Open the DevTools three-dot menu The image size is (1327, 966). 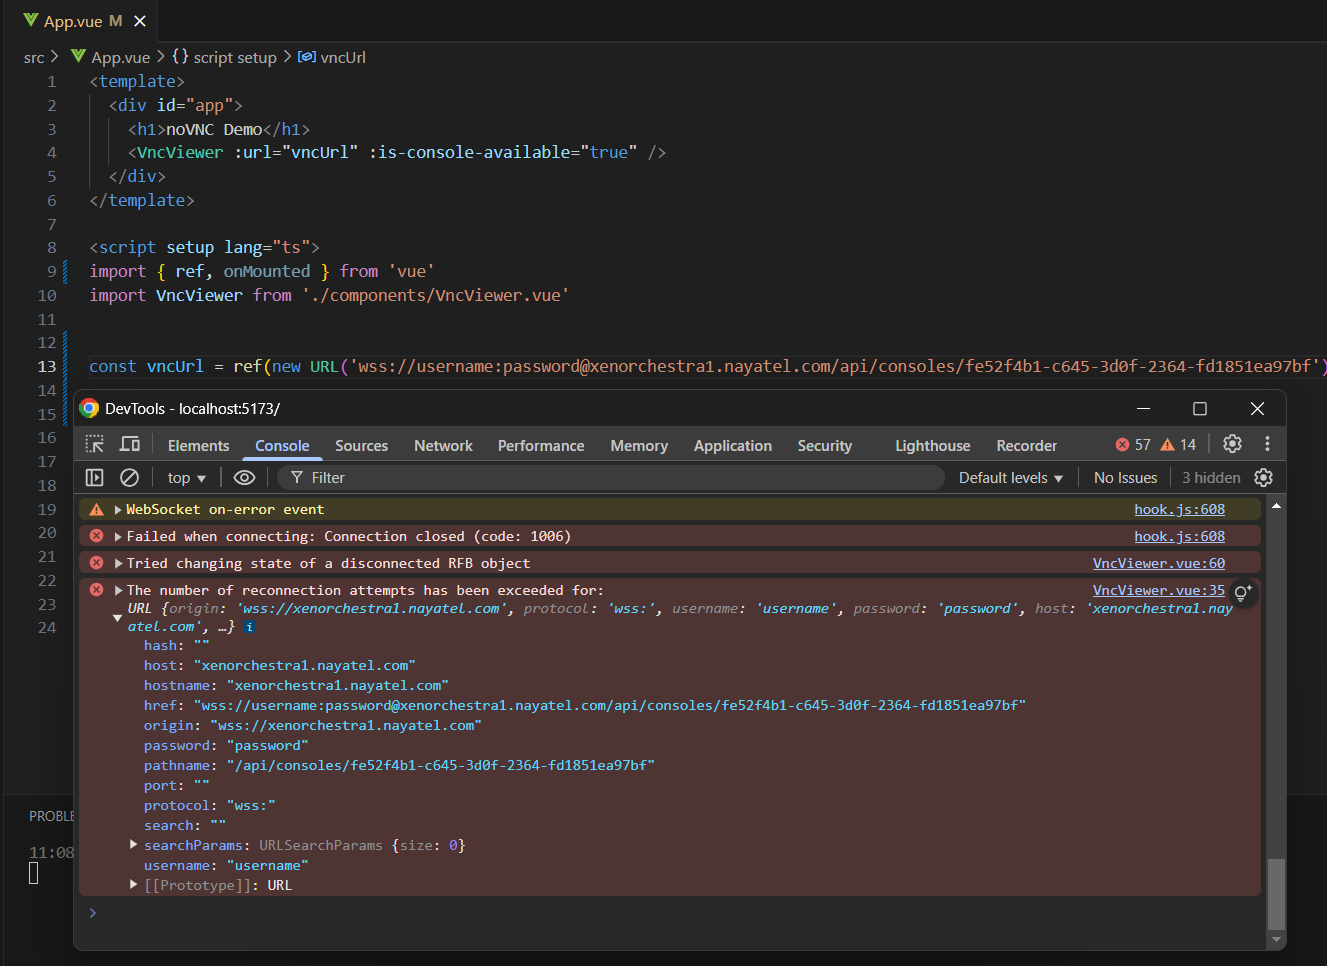[x=1267, y=444]
